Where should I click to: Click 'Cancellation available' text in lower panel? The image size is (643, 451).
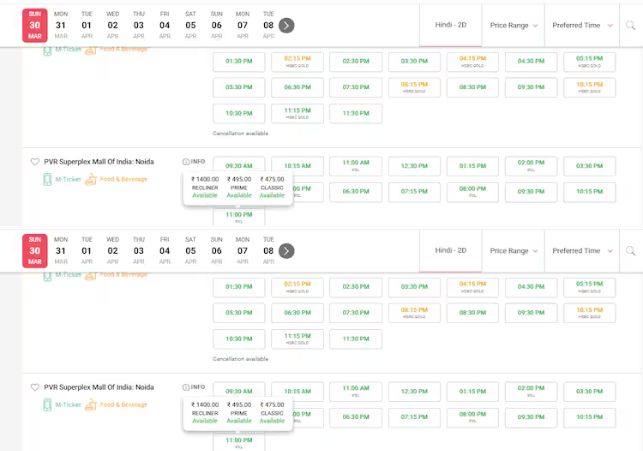(240, 359)
